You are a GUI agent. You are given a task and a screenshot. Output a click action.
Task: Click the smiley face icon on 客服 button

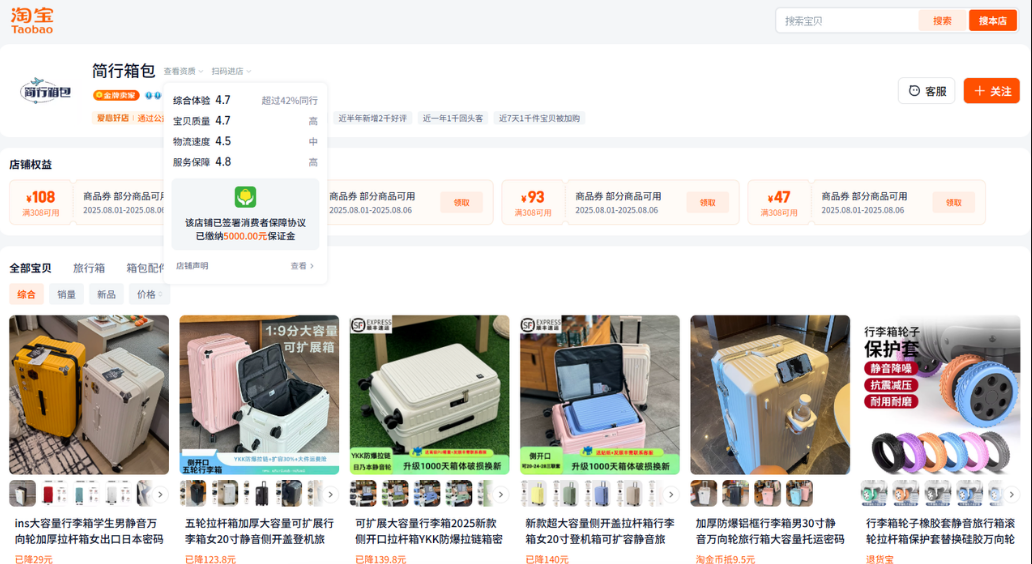[914, 91]
